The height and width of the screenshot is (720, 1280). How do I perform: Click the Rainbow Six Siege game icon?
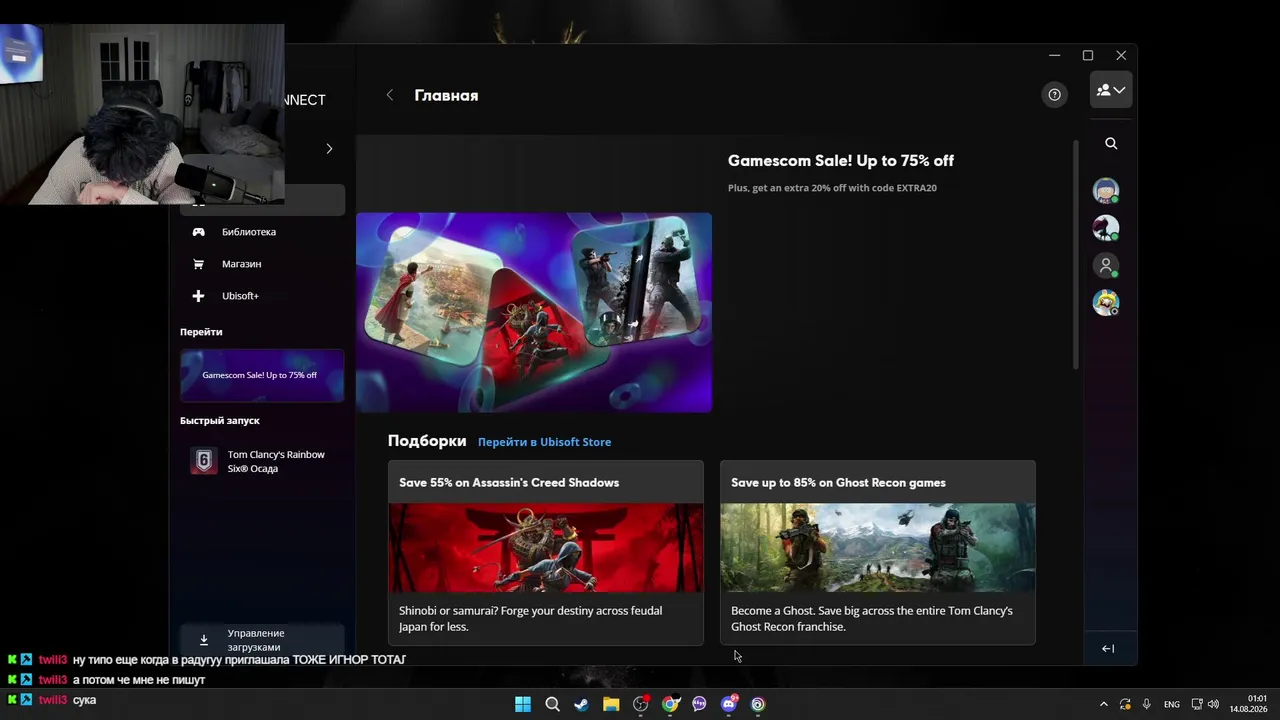(204, 461)
